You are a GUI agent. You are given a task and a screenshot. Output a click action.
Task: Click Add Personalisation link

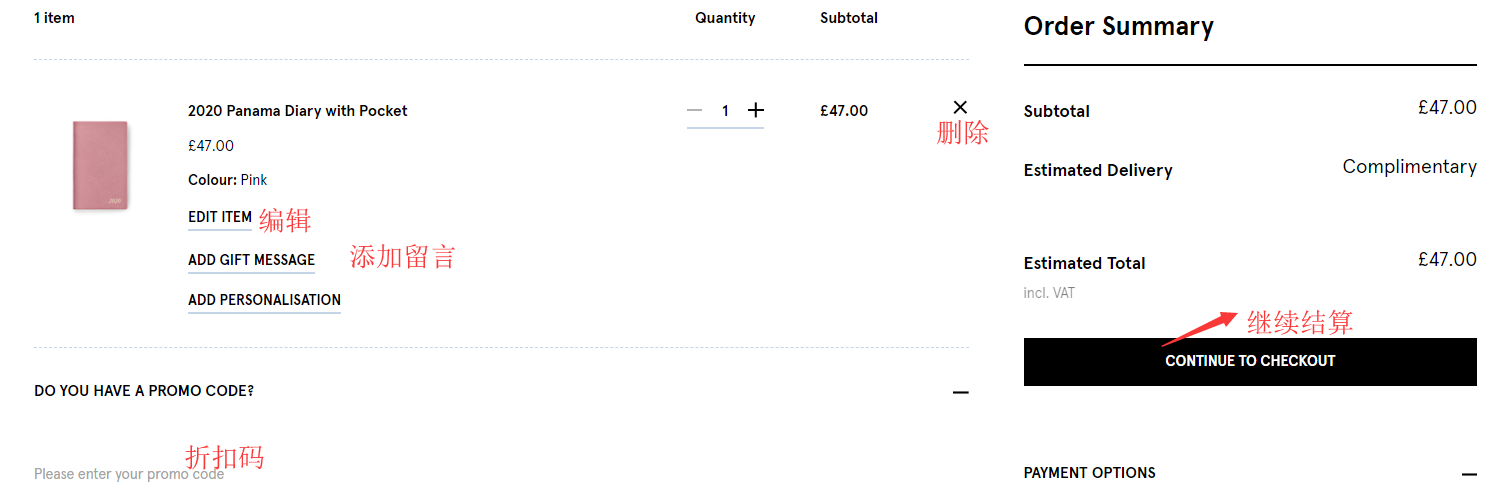[x=264, y=300]
